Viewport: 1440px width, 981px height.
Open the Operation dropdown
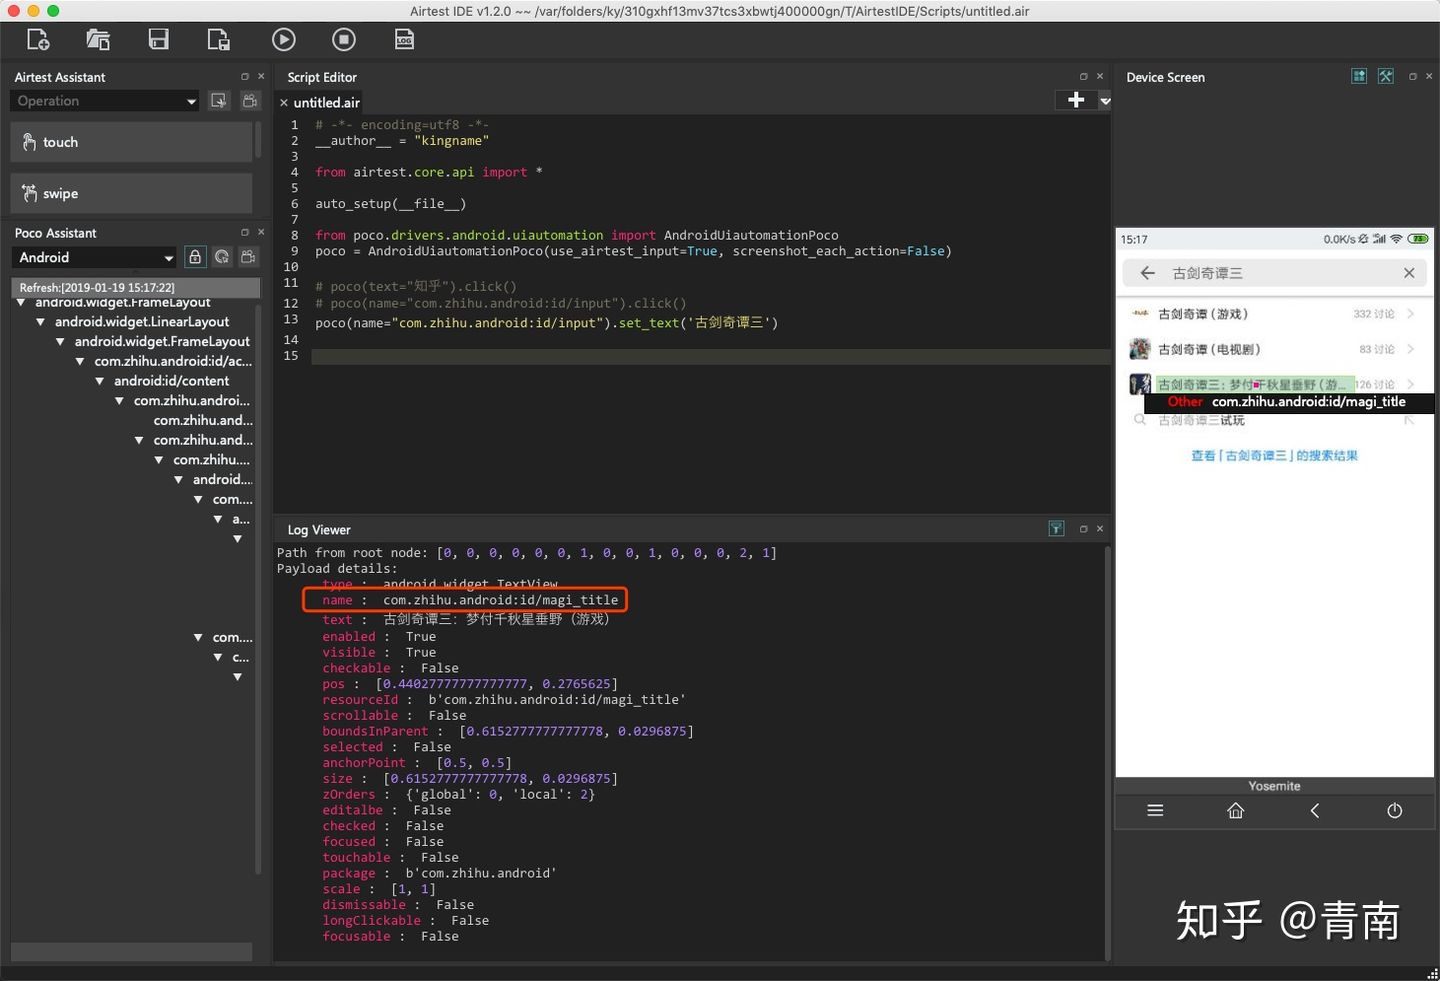click(x=105, y=101)
